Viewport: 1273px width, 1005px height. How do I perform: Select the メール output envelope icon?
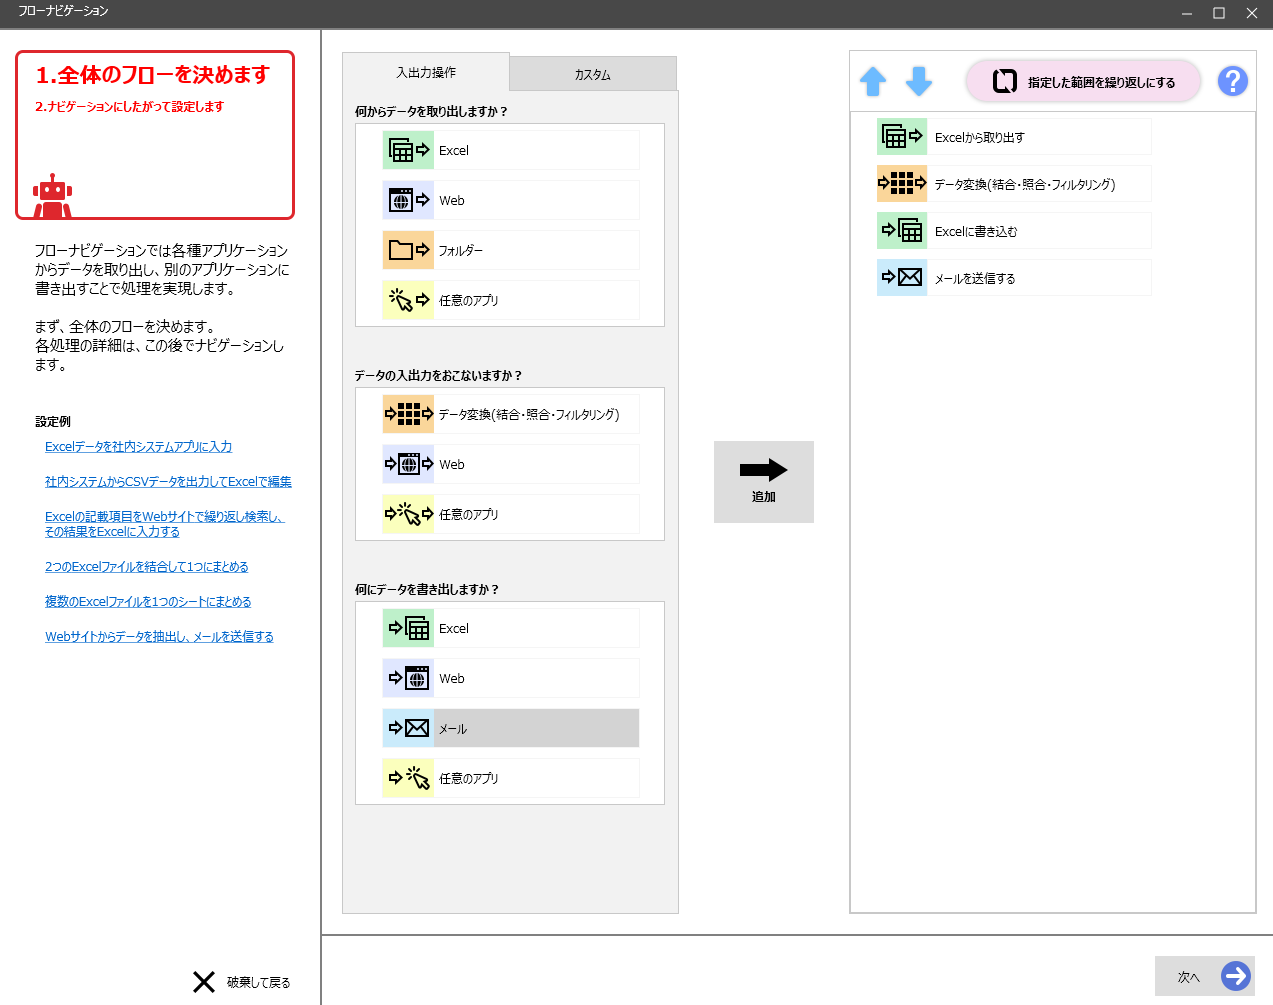pos(408,728)
